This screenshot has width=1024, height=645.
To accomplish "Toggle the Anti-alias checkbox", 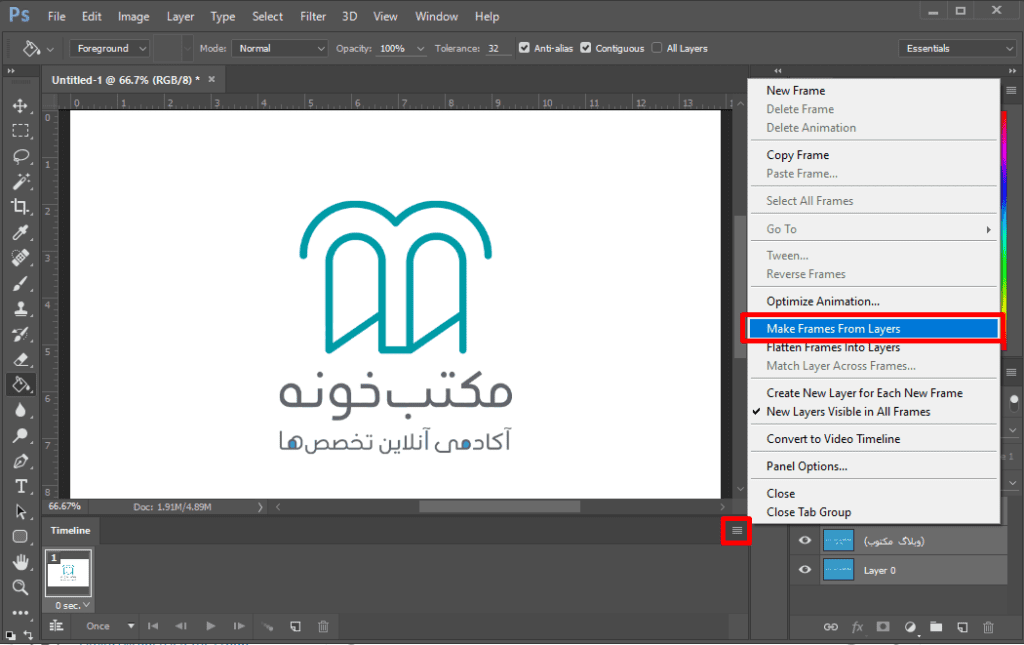I will point(525,48).
